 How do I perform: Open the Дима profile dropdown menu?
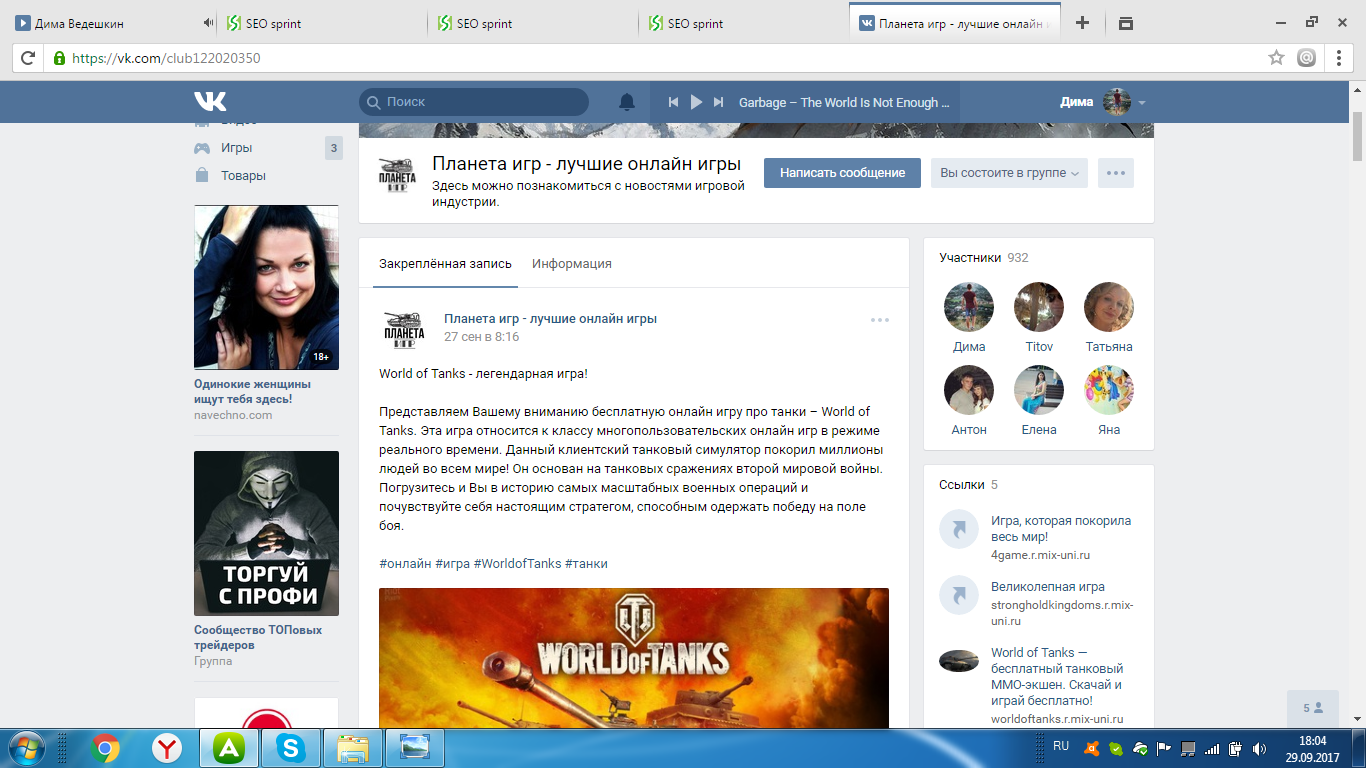(1103, 102)
